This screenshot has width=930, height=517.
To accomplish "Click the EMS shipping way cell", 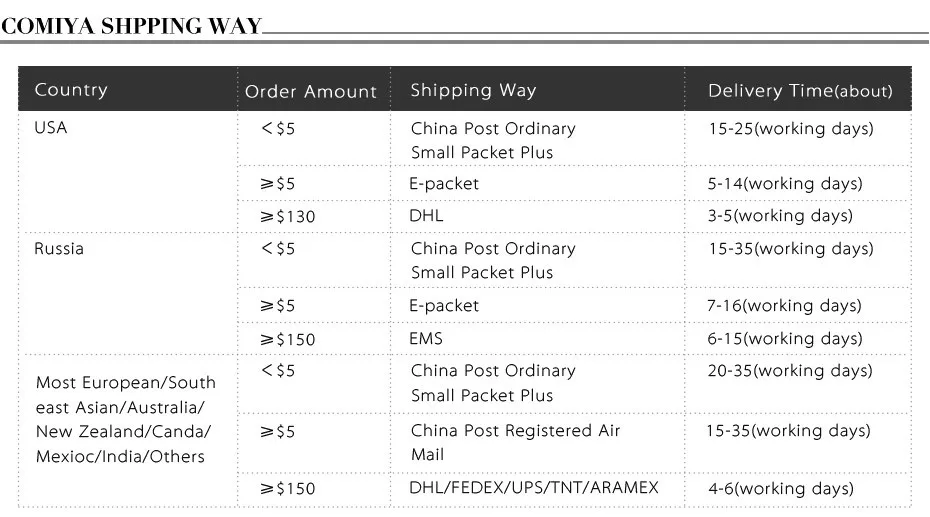I will pos(426,338).
